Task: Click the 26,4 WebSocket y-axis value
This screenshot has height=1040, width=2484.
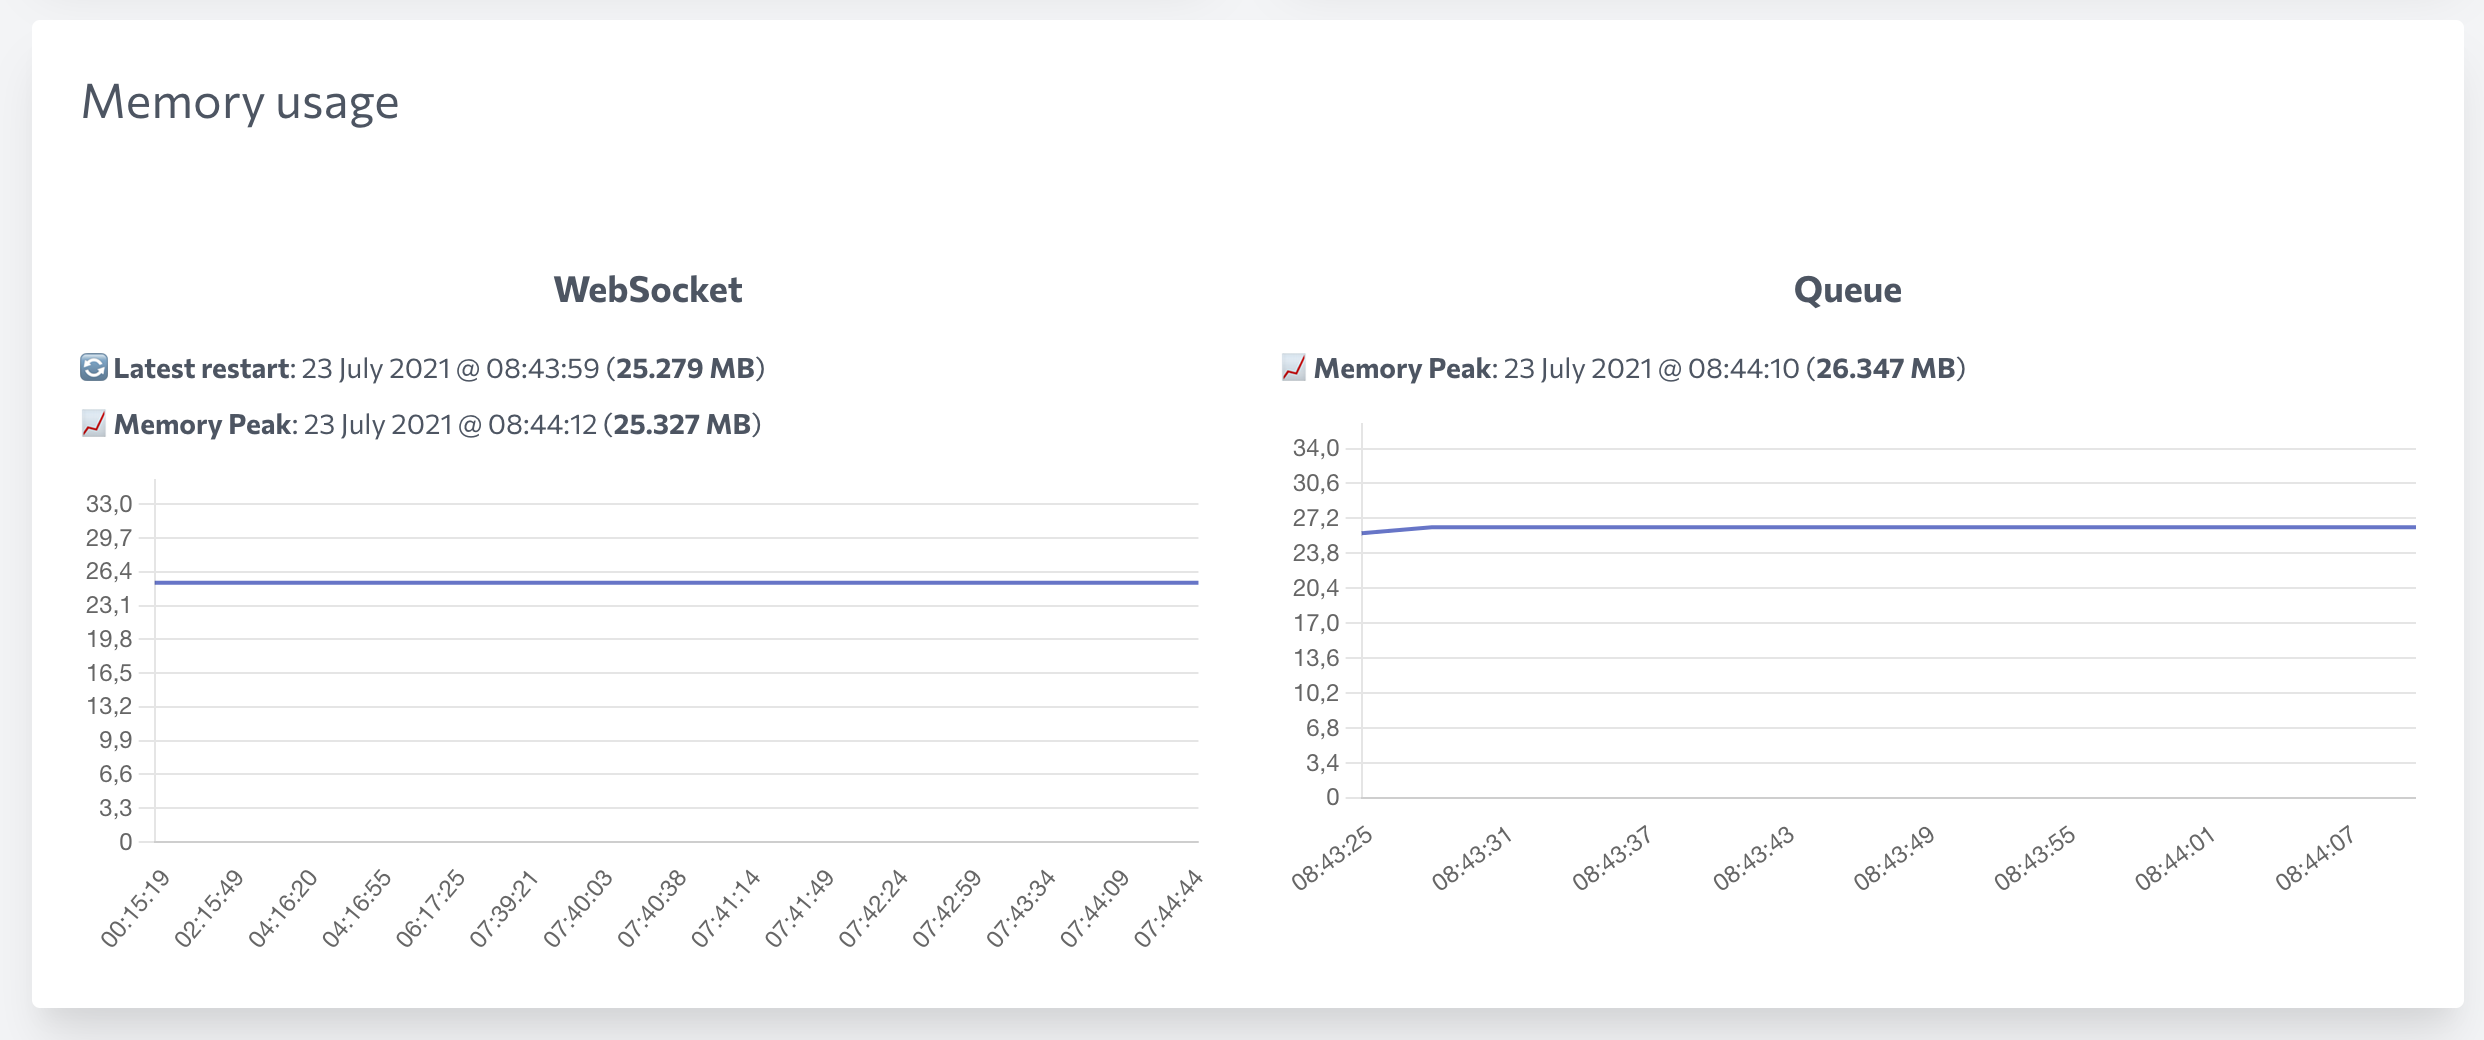Action: point(109,571)
